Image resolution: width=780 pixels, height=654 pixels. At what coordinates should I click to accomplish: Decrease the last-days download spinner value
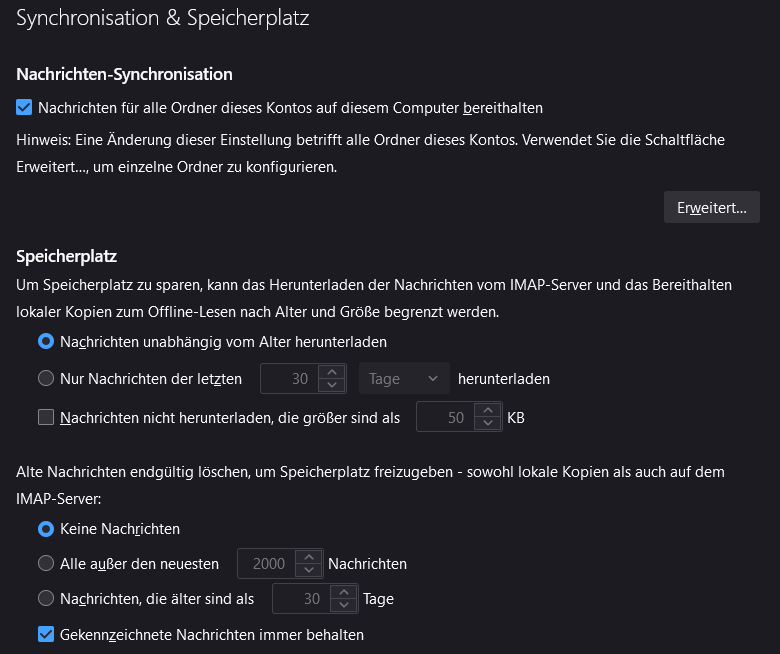331,386
